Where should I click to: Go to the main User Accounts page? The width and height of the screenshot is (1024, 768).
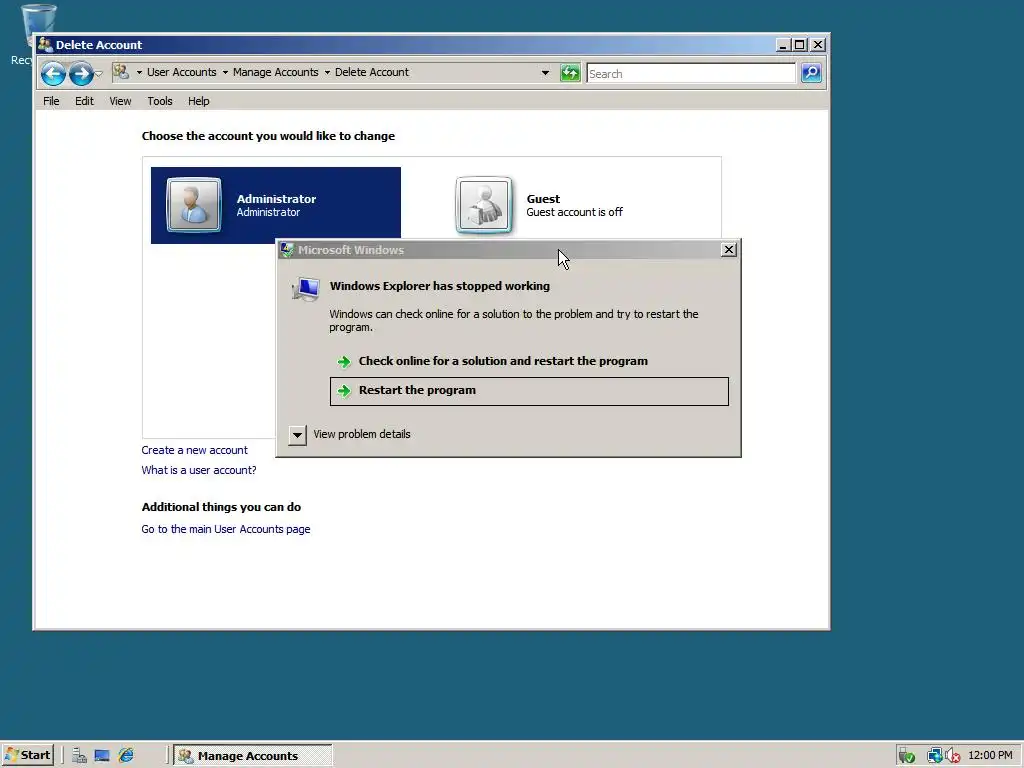pos(226,529)
